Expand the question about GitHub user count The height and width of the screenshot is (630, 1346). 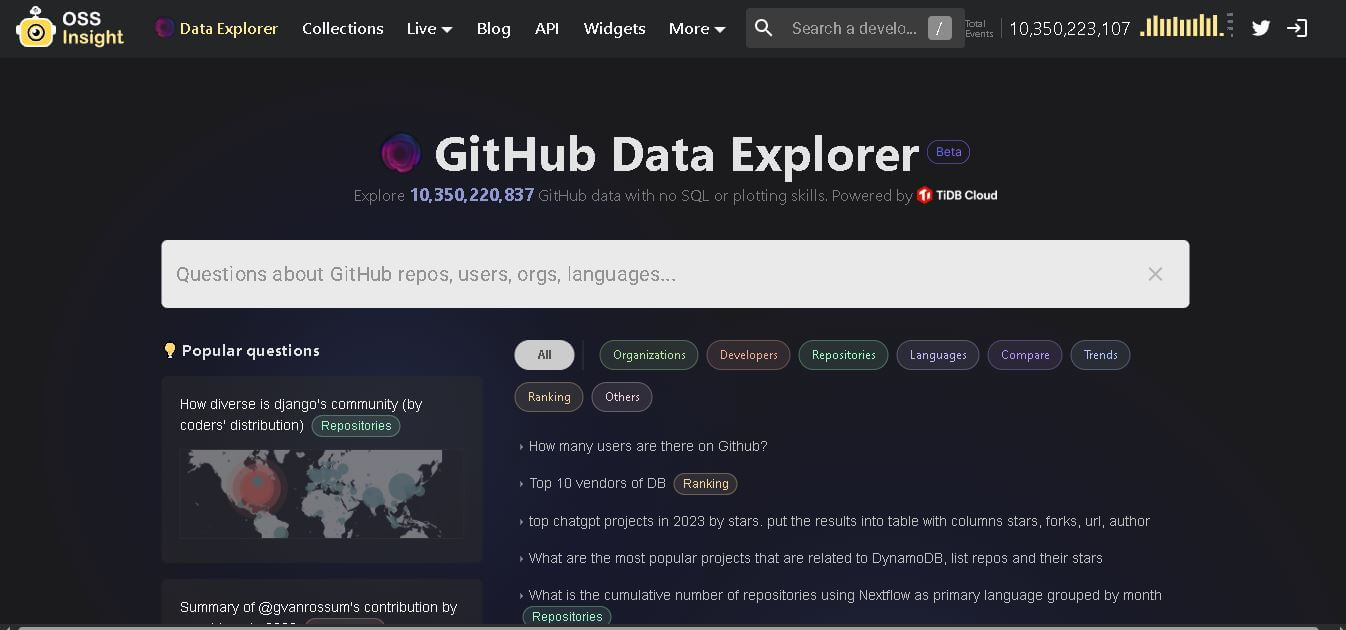647,446
